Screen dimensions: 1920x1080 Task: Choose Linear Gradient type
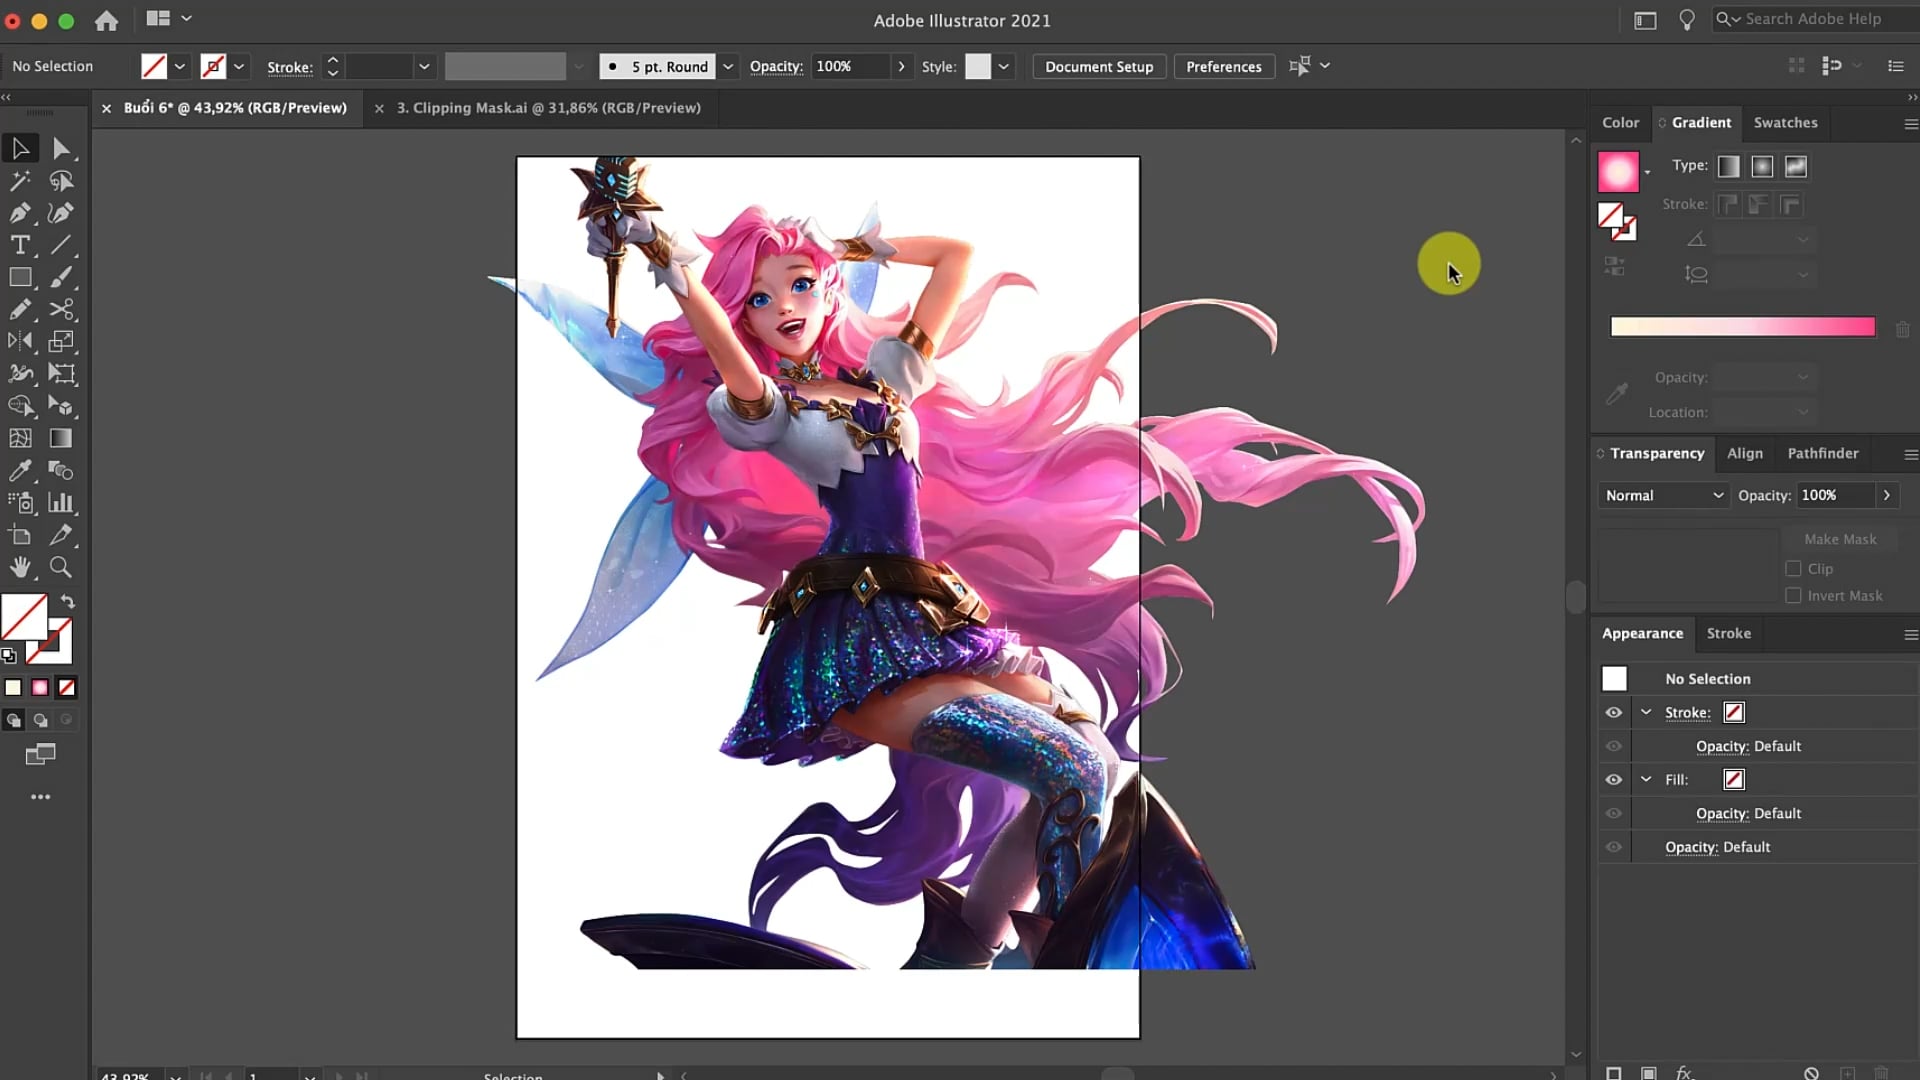(1728, 167)
